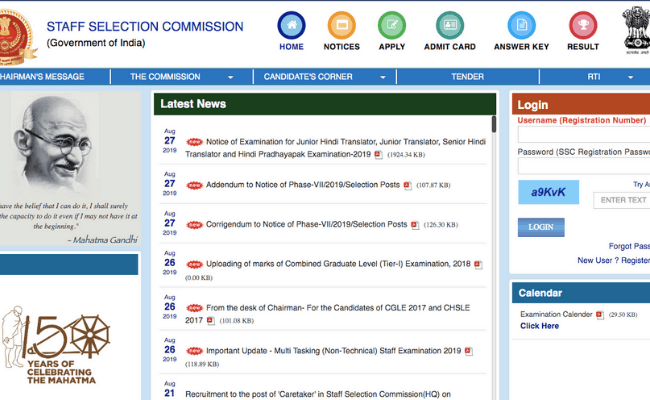
Task: Open the Tender menu item
Action: pyautogui.click(x=467, y=76)
